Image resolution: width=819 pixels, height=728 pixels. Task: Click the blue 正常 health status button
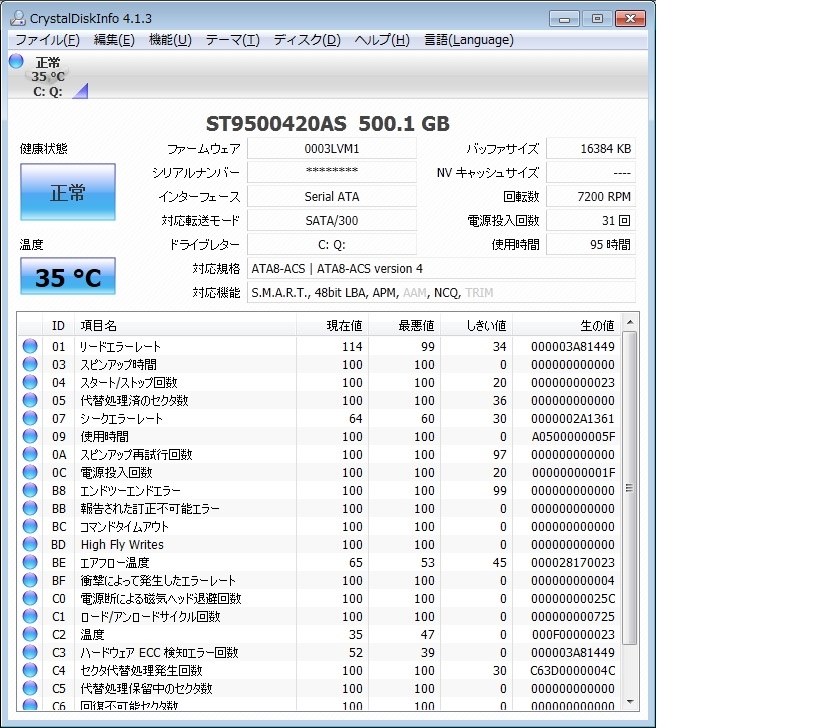[x=68, y=192]
